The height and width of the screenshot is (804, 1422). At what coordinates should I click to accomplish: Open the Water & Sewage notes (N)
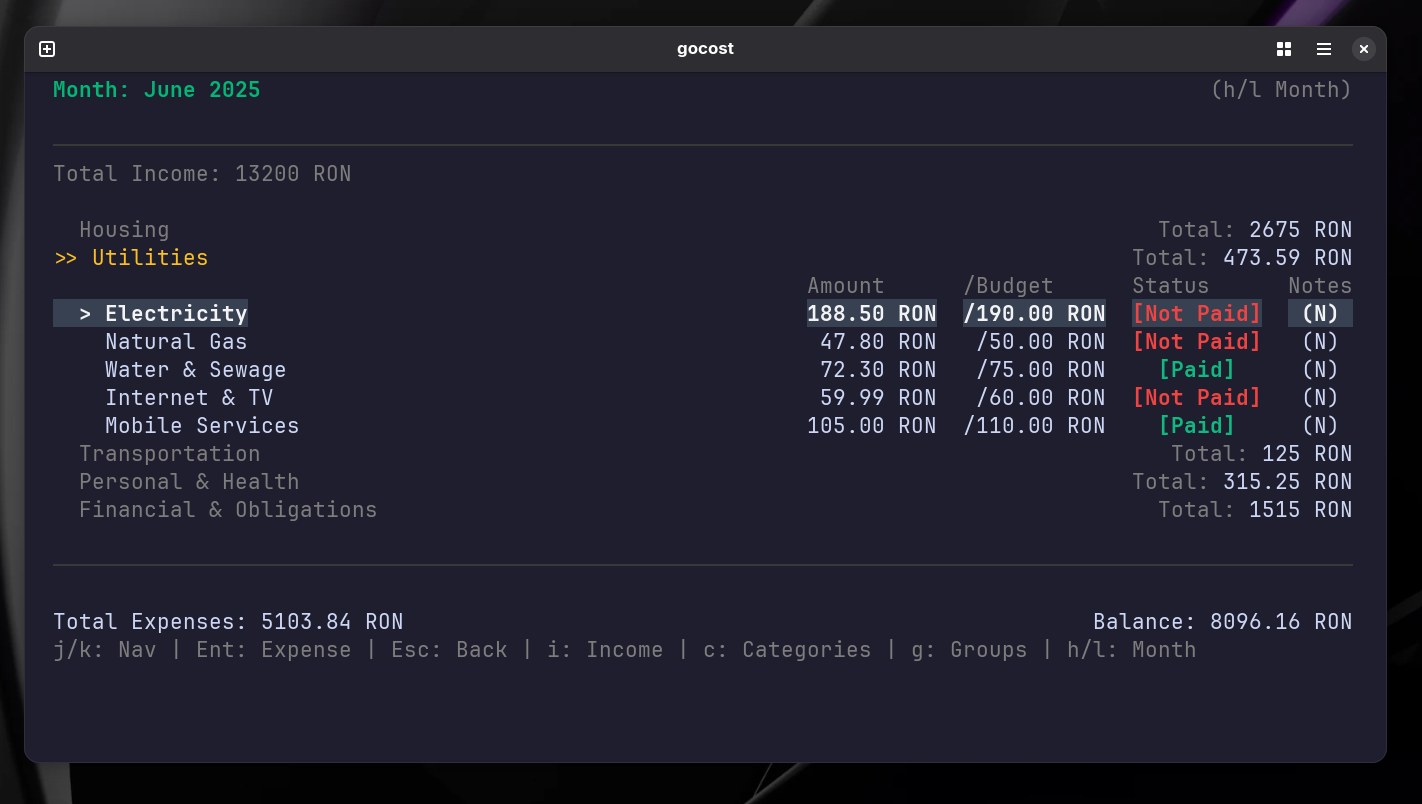[x=1320, y=370]
